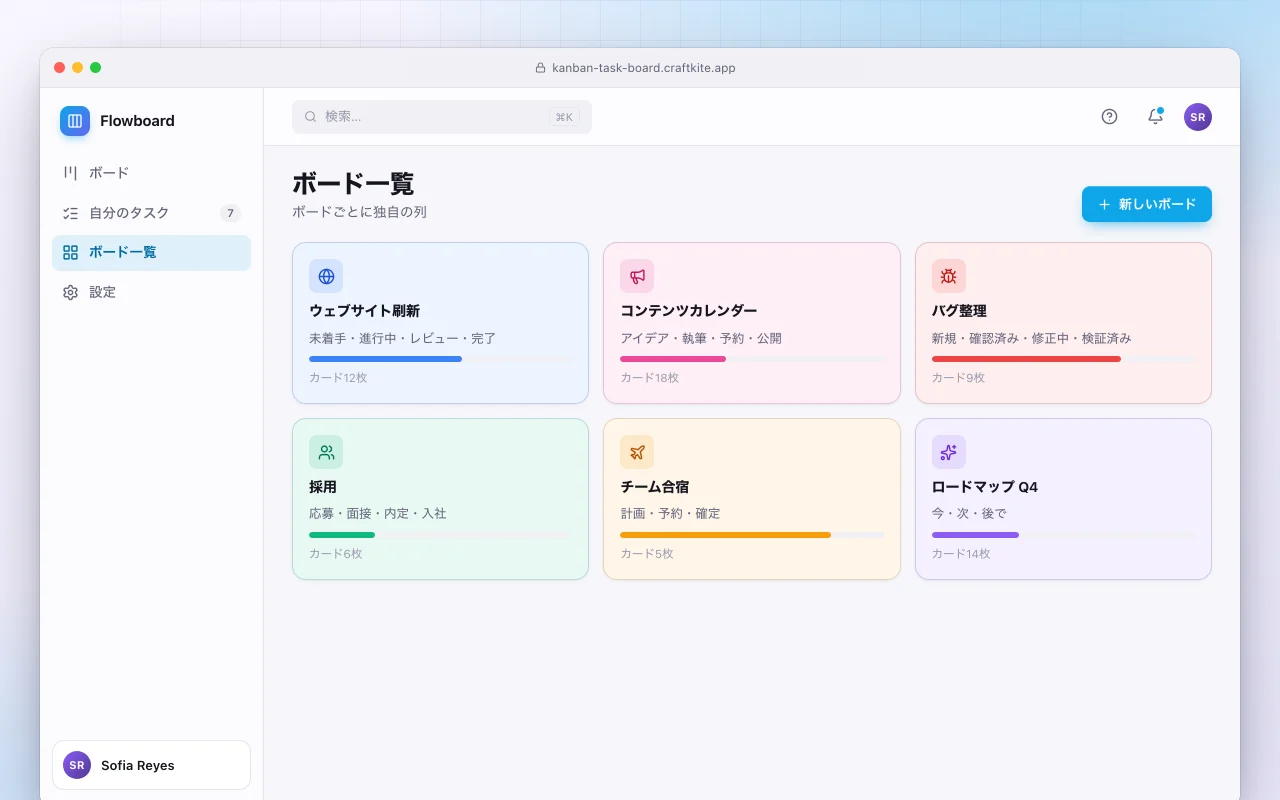Screen dimensions: 1280x800
Task: Click the カード6枚 text
Action: 335,554
